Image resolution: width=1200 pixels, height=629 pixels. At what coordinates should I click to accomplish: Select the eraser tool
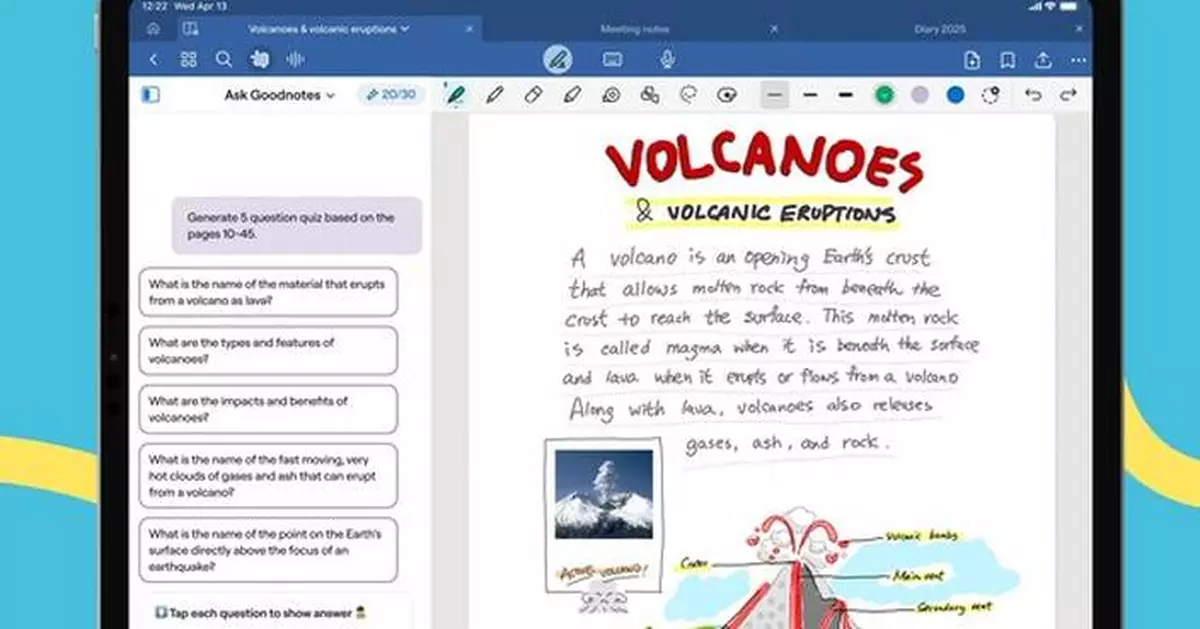click(x=533, y=95)
